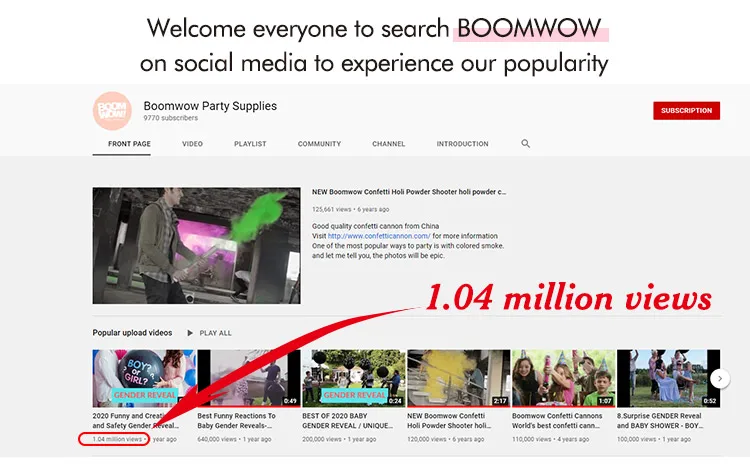The height and width of the screenshot is (472, 750).
Task: Open the PLAYLIST tab
Action: click(x=250, y=144)
